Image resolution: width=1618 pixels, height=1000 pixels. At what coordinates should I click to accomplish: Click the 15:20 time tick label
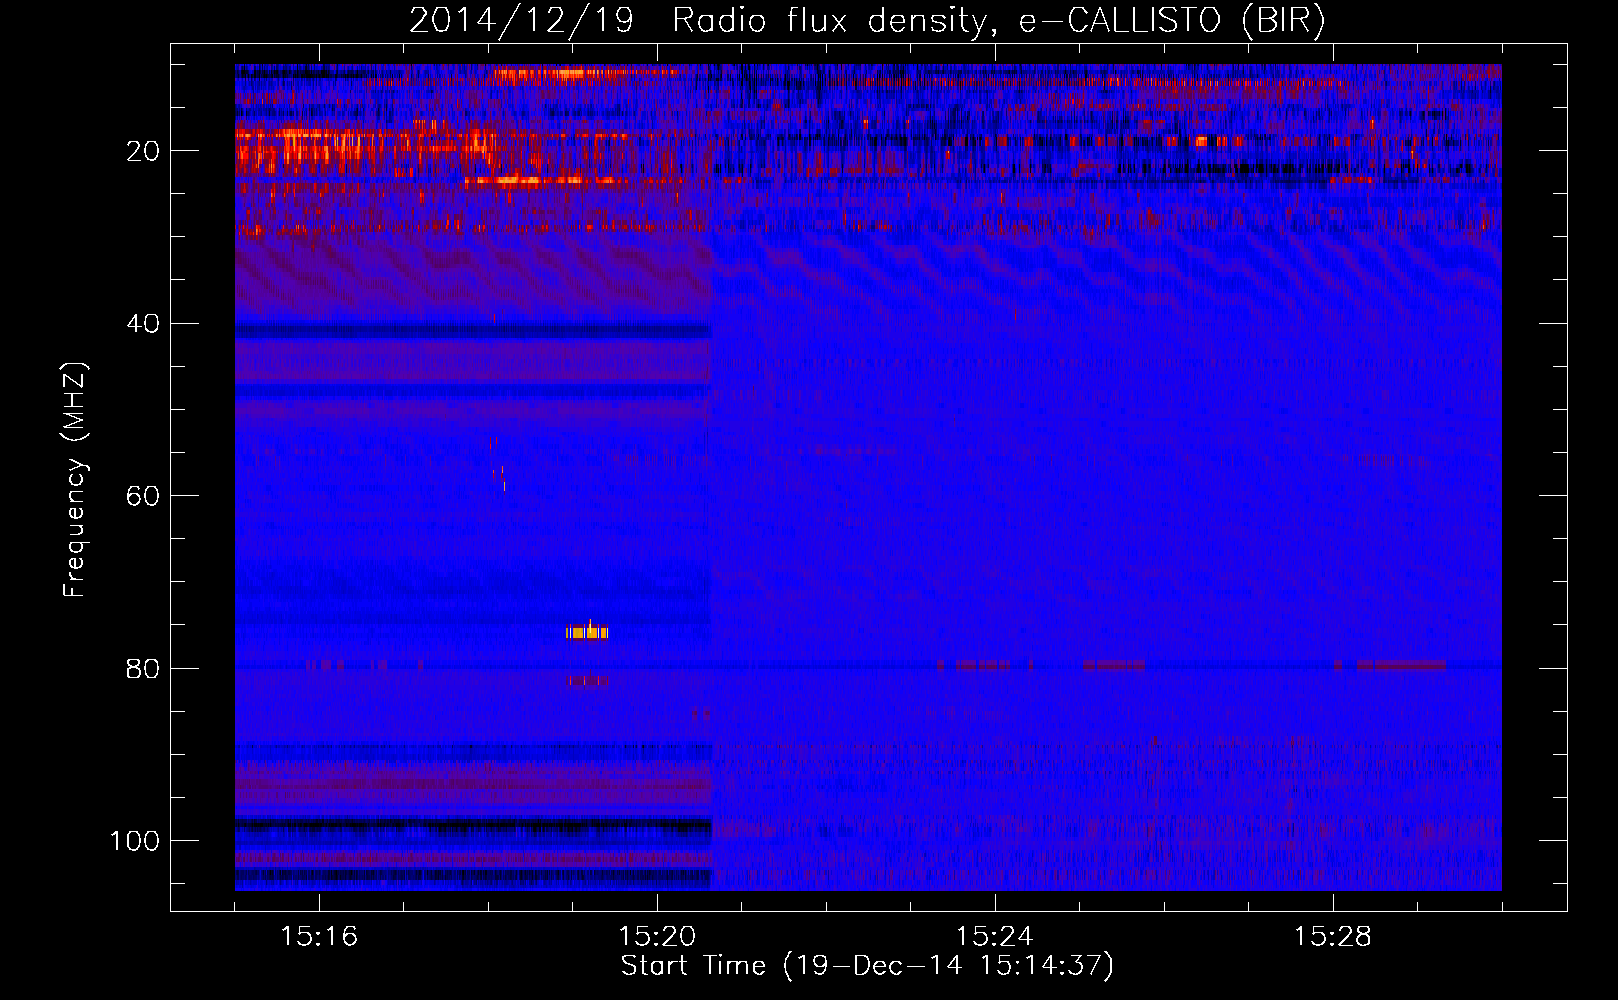pos(657,936)
